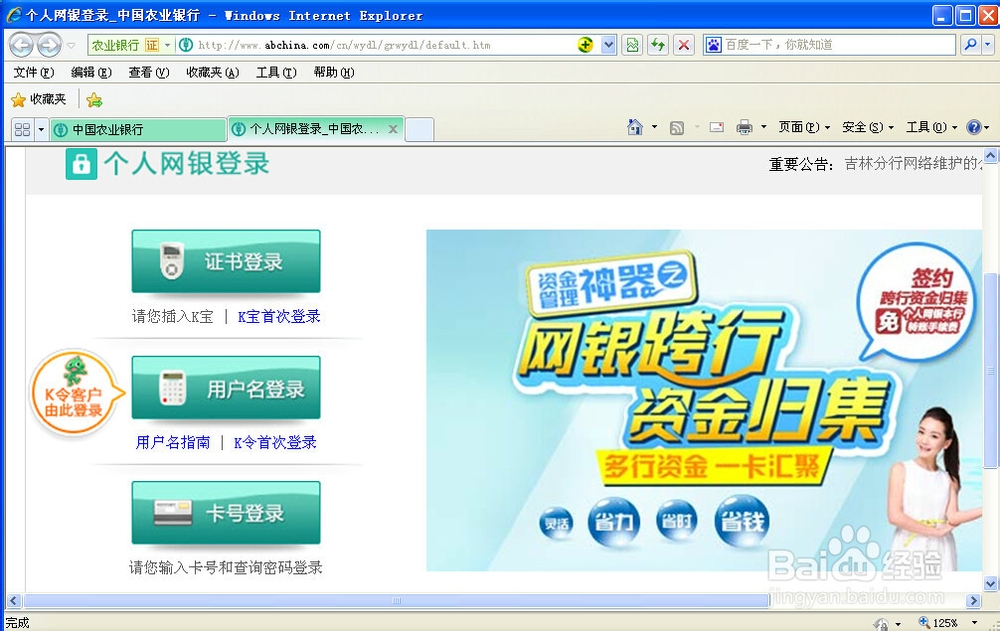Open the K宝首次登录 link
Viewport: 1000px width, 631px height.
point(279,316)
